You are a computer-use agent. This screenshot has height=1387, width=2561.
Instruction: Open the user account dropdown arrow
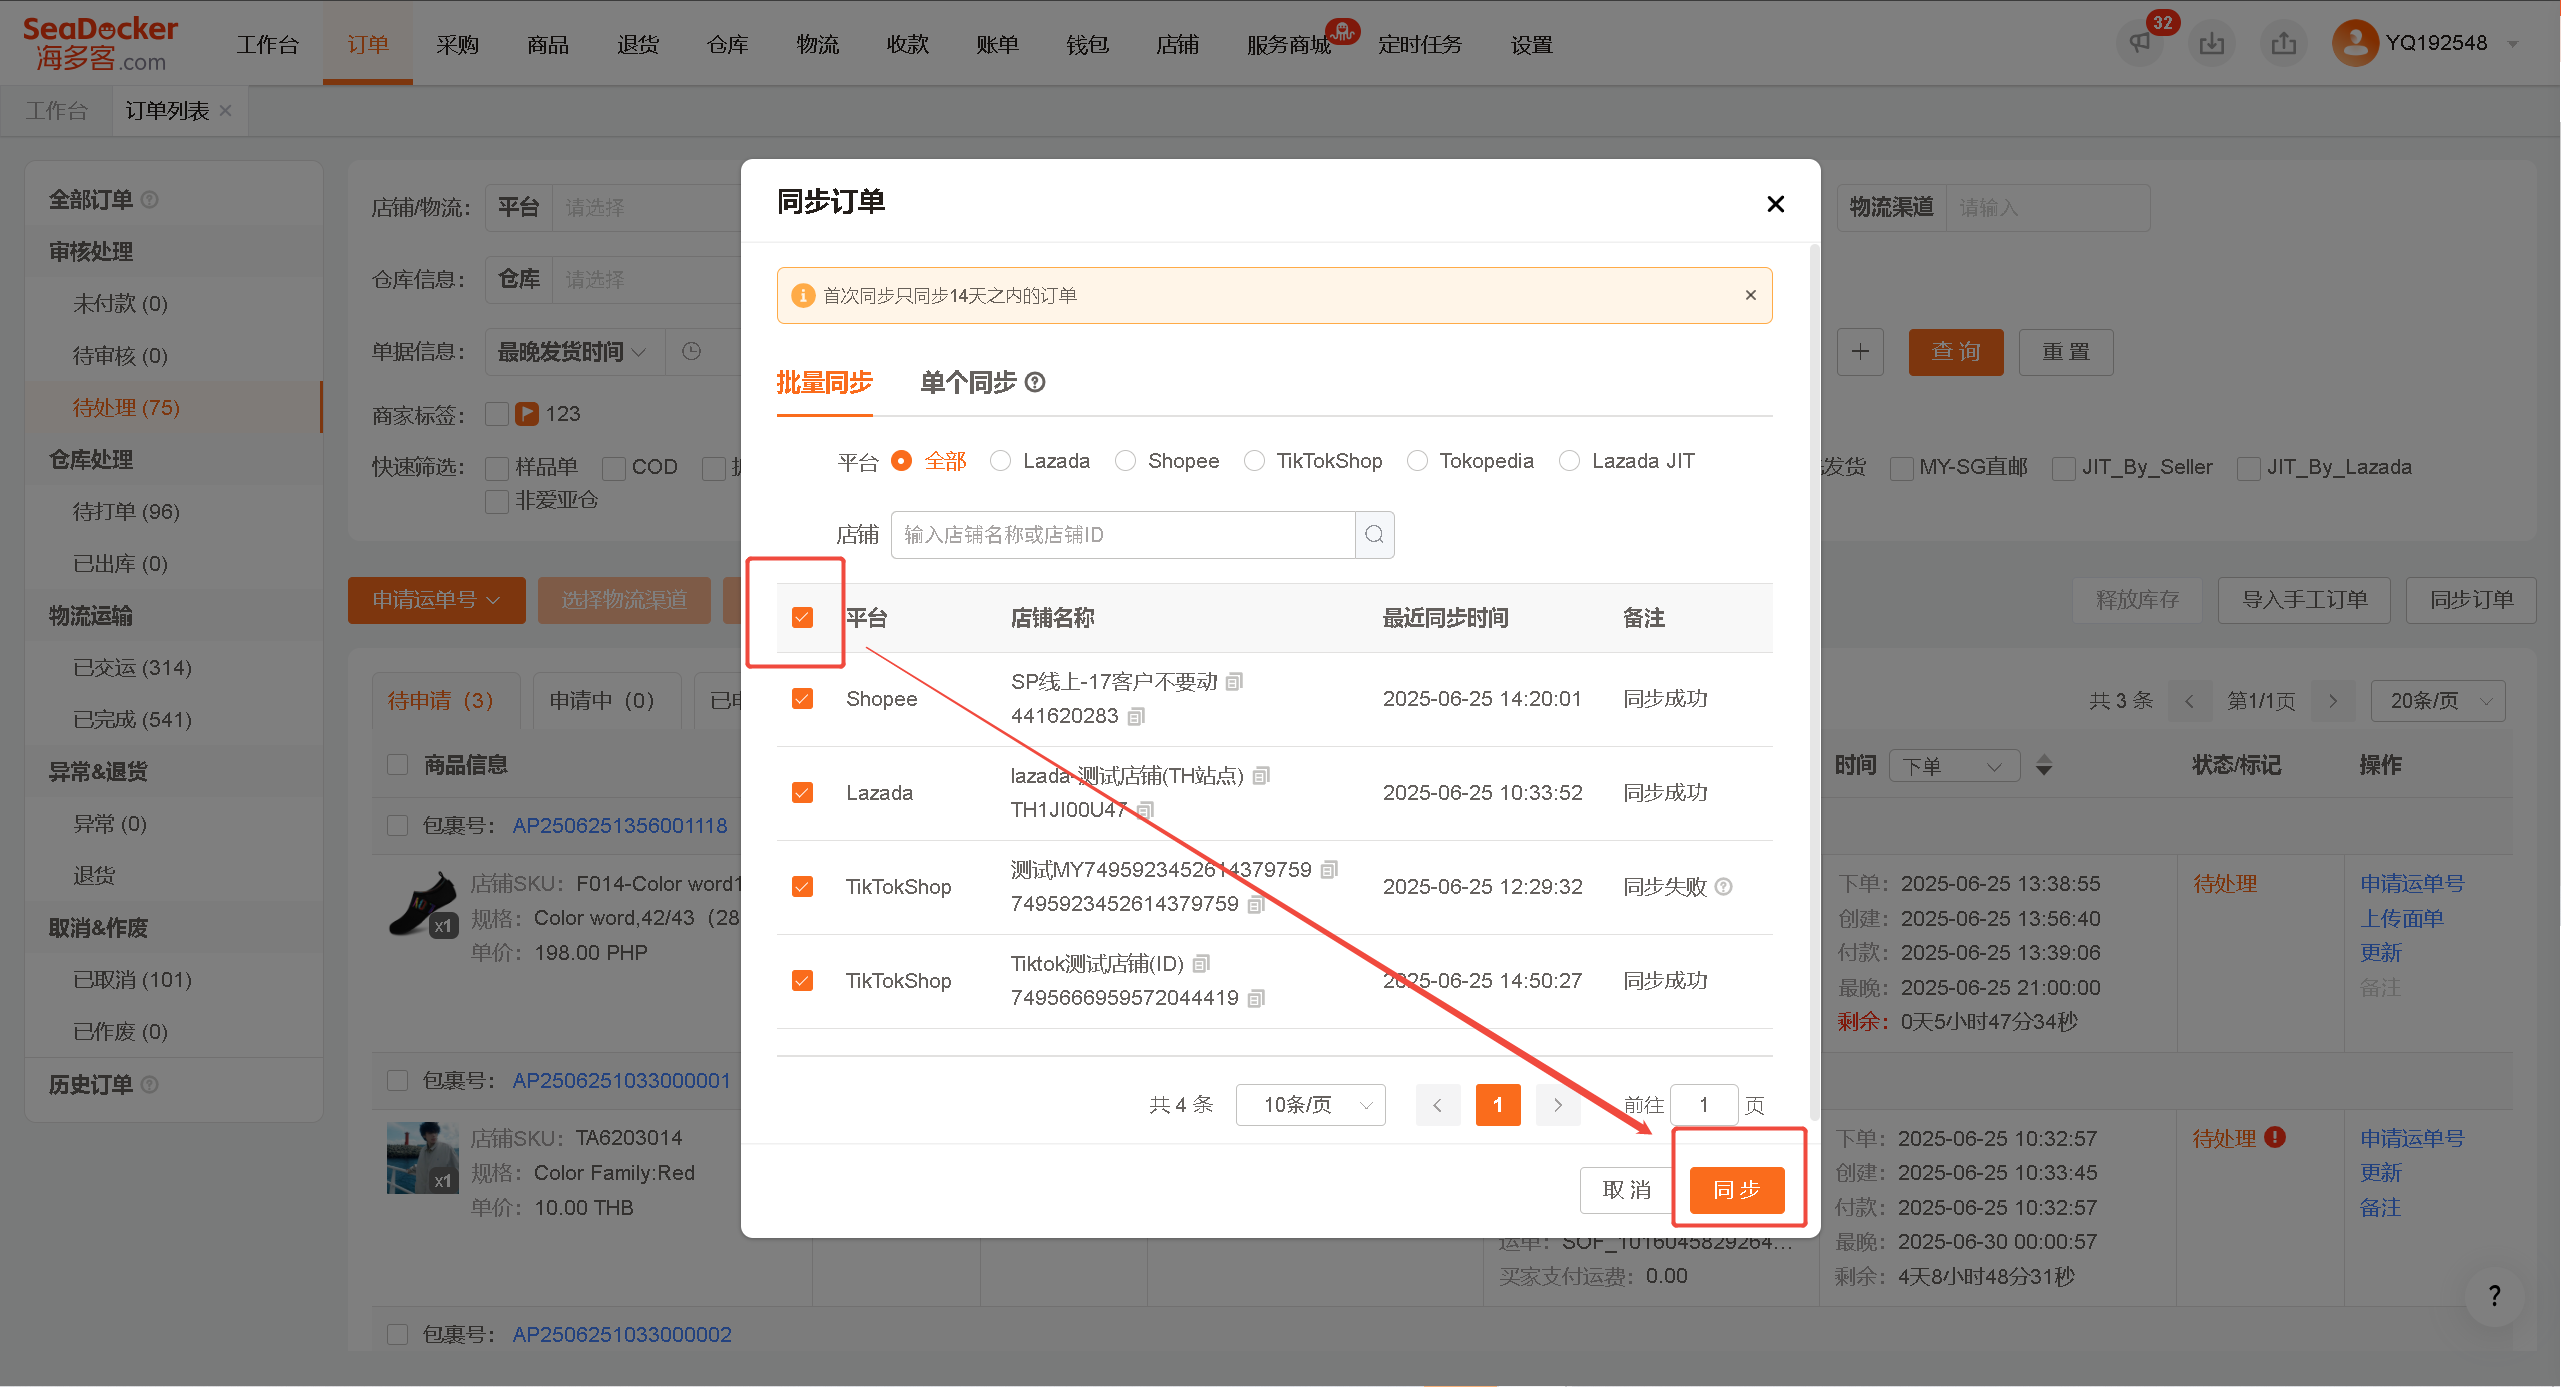tap(2513, 44)
